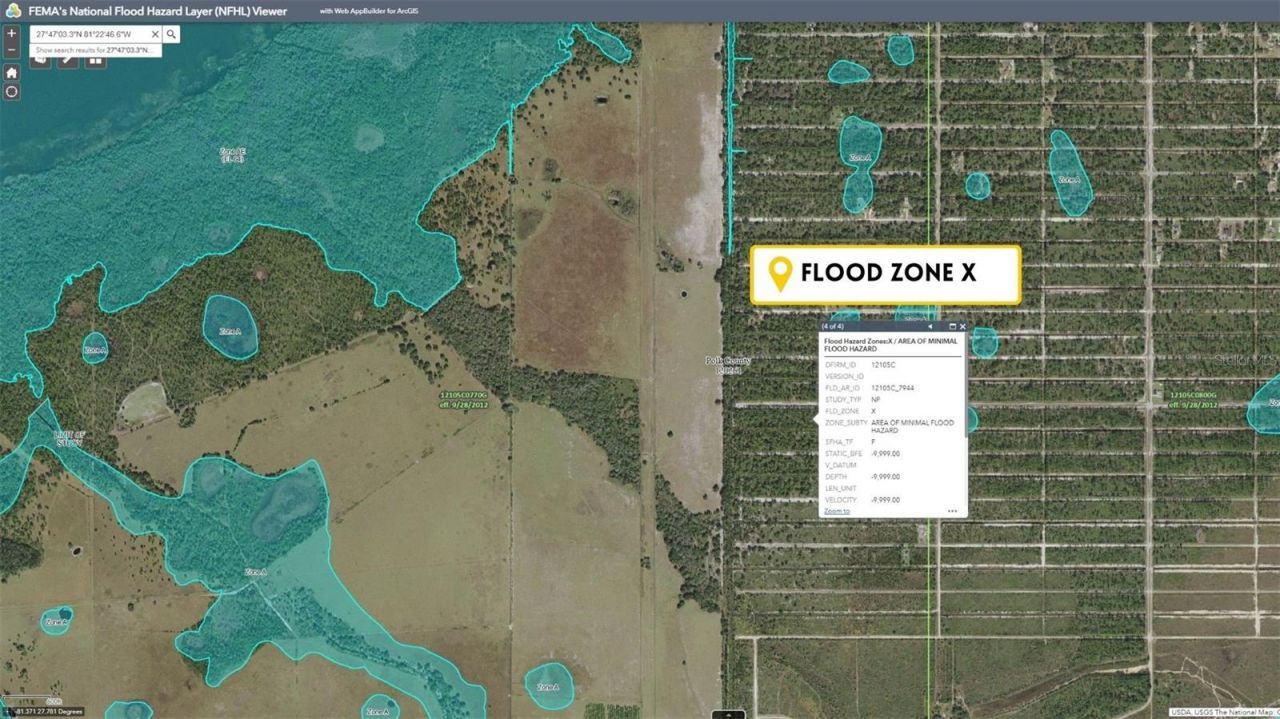Click the search magnifier button
Screen dimensions: 1280x719
(x=171, y=34)
